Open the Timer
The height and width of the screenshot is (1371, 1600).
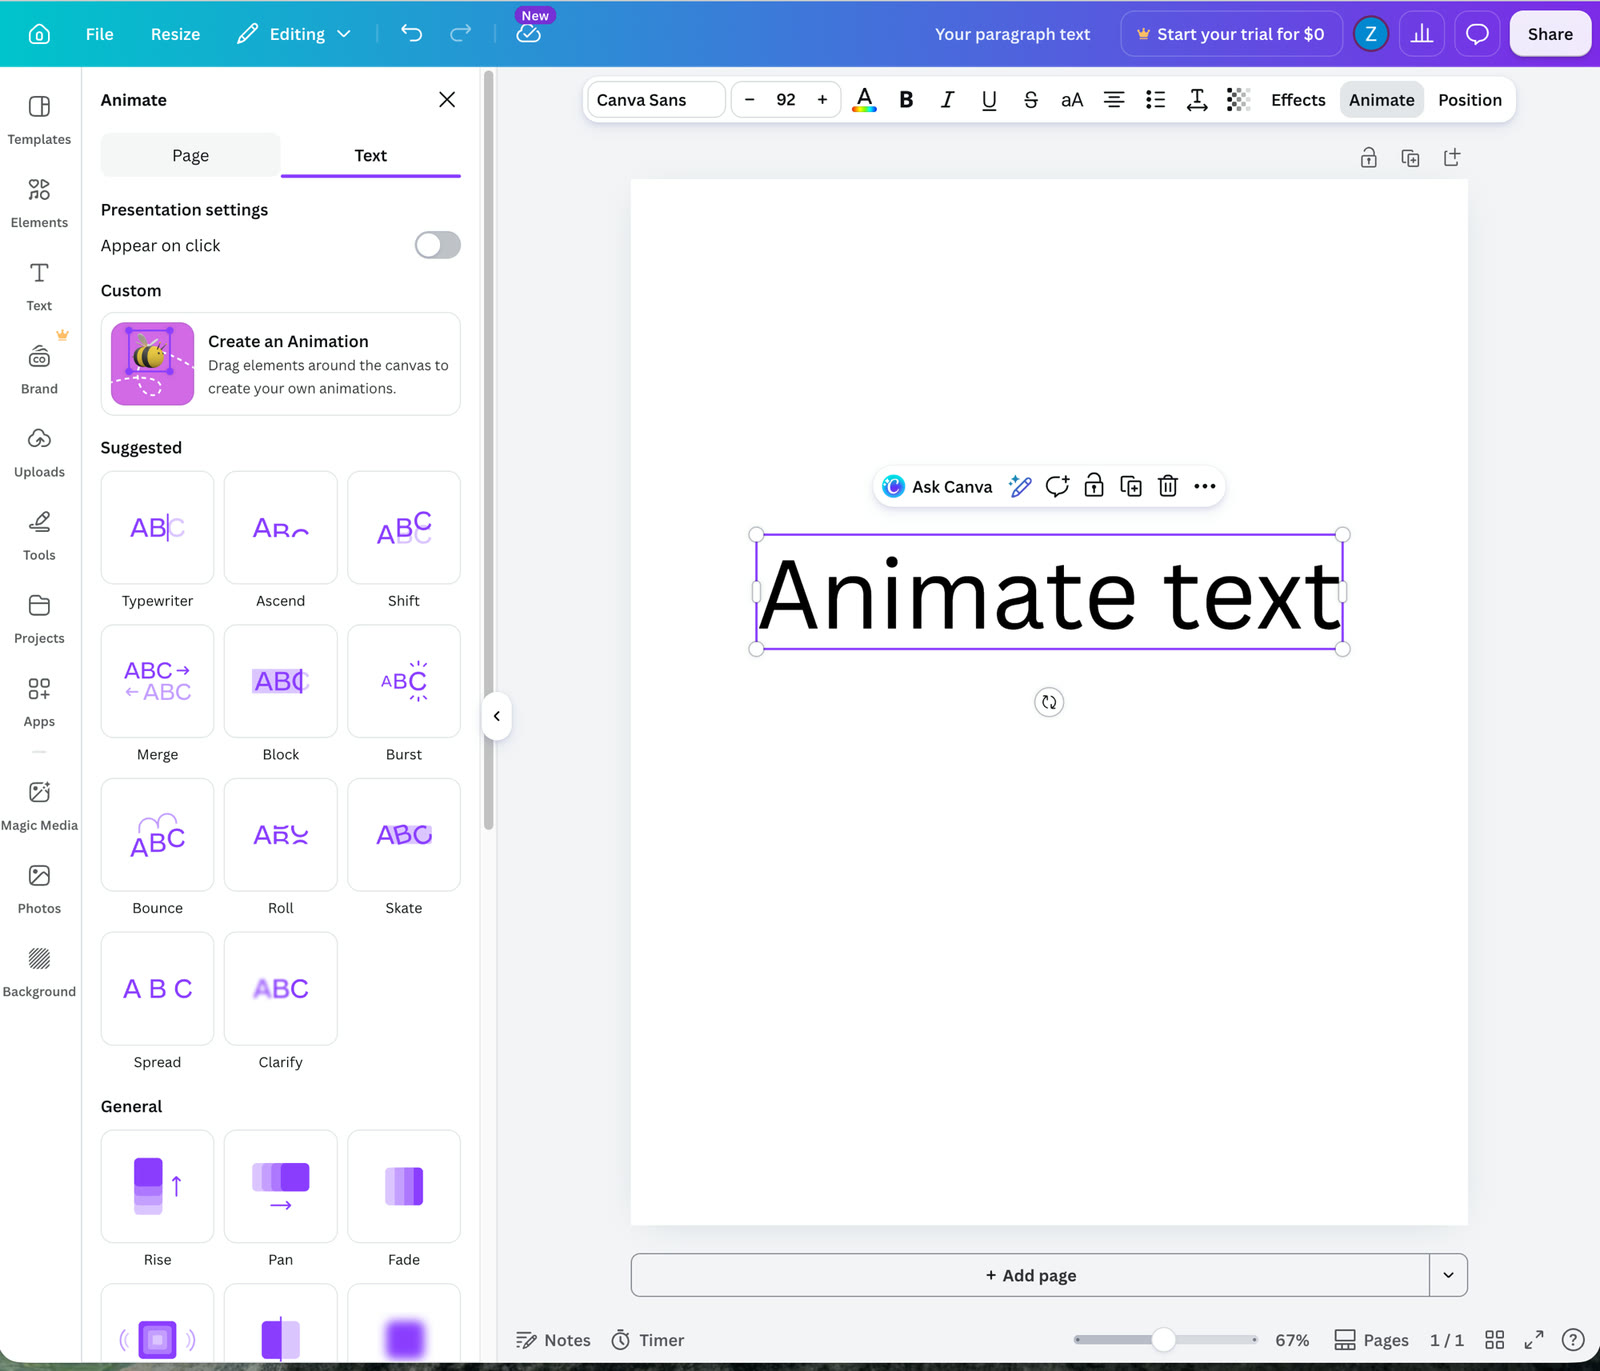[648, 1340]
